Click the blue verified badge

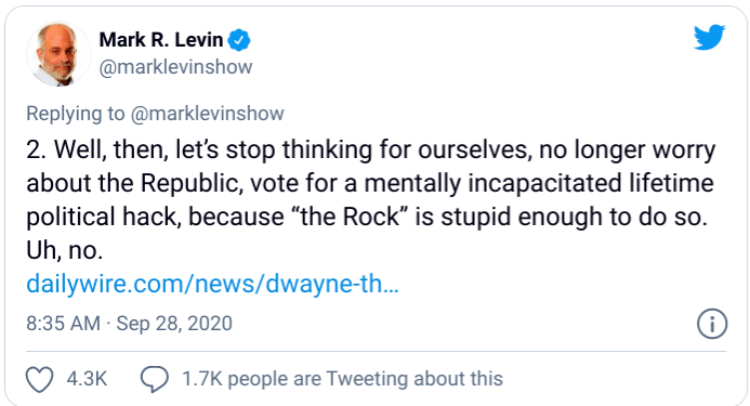pyautogui.click(x=239, y=41)
